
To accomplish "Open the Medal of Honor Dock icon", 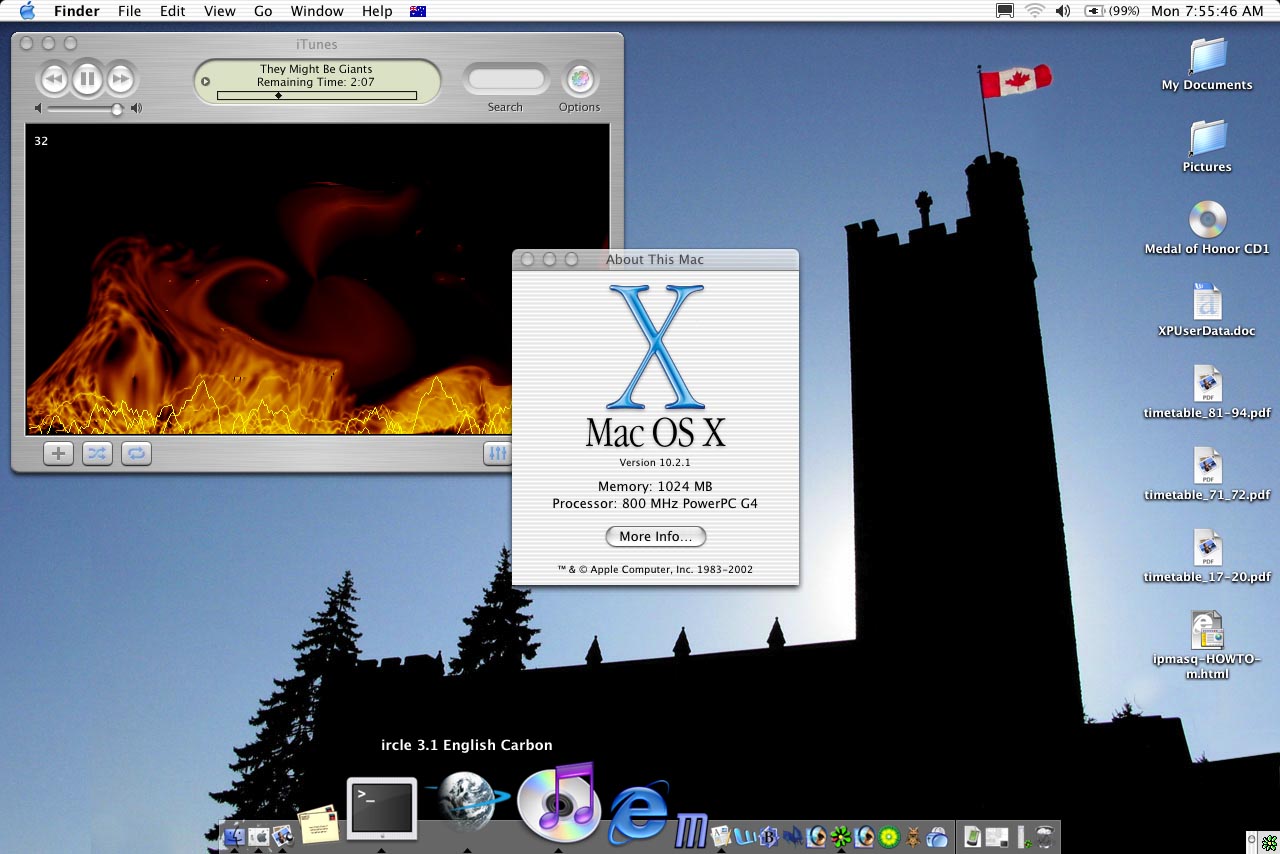I will tap(912, 836).
